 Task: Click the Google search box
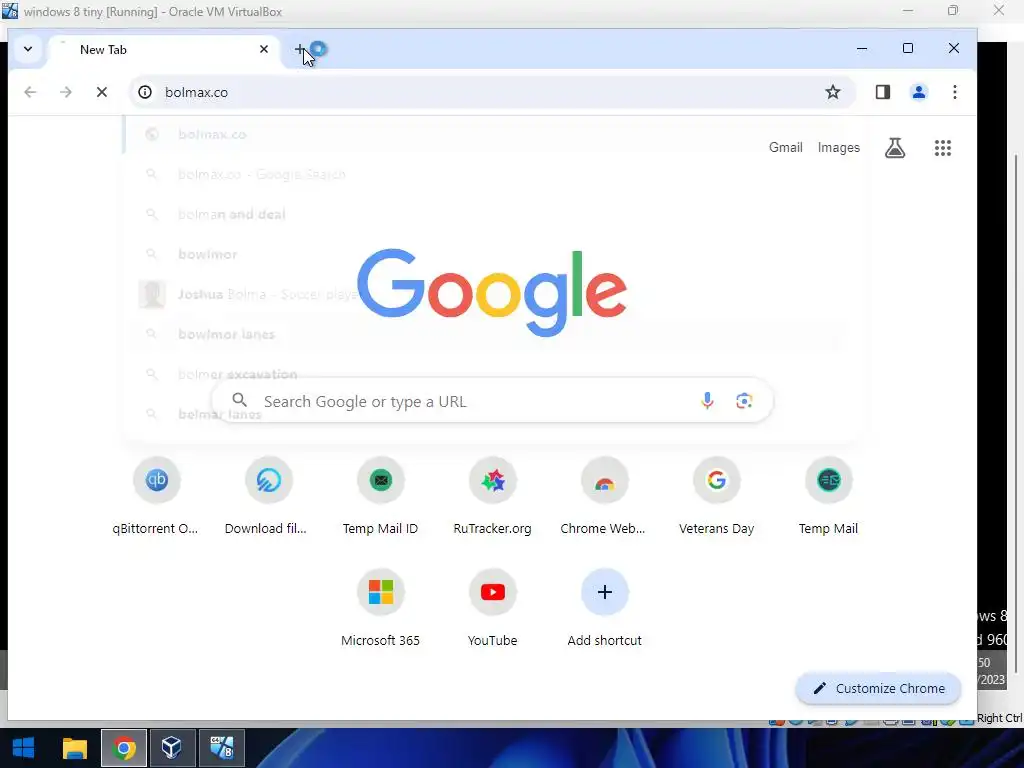[492, 400]
